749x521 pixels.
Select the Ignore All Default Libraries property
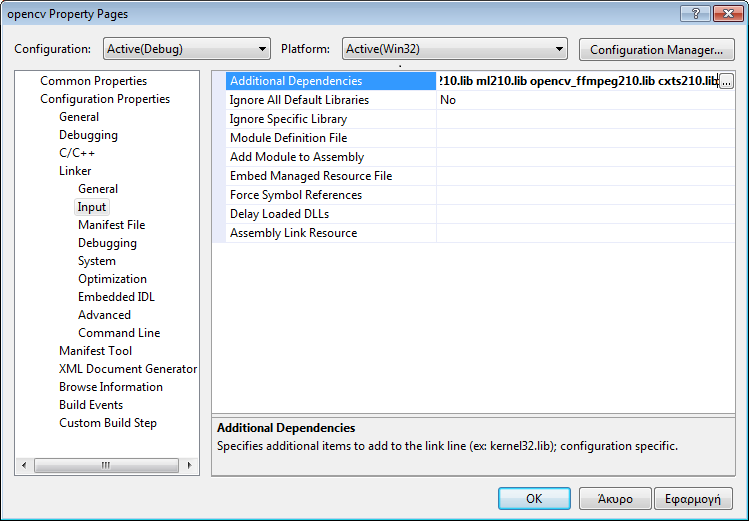(331, 100)
